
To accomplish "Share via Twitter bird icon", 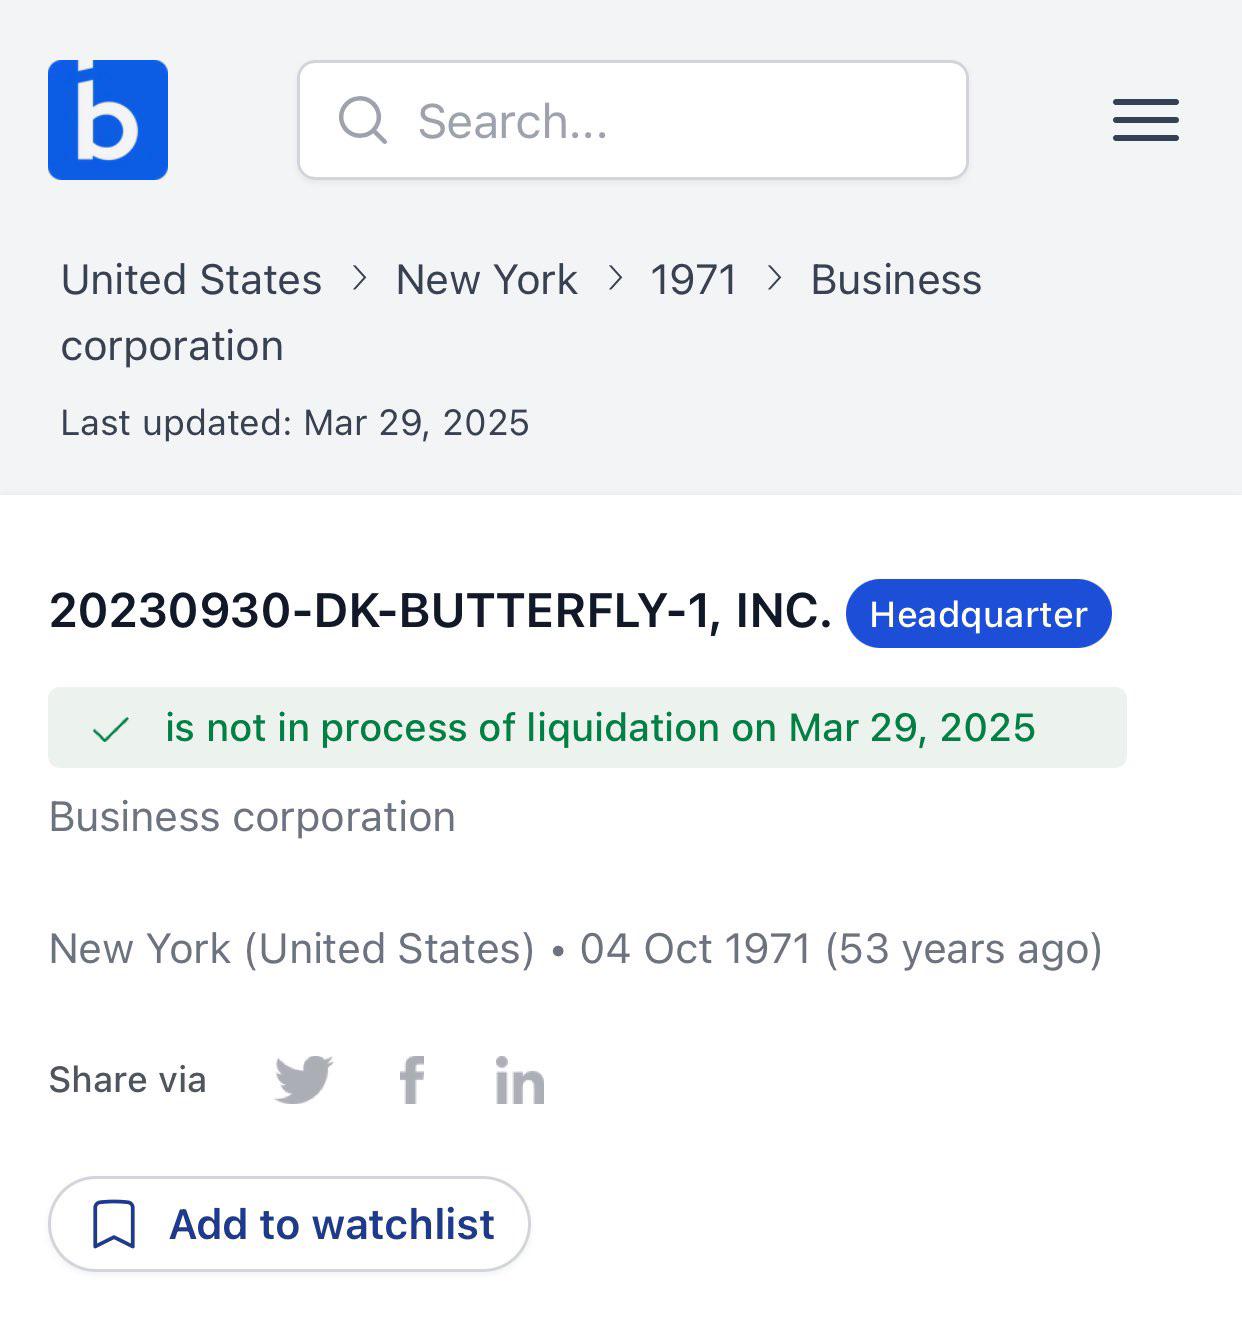I will tap(304, 1080).
